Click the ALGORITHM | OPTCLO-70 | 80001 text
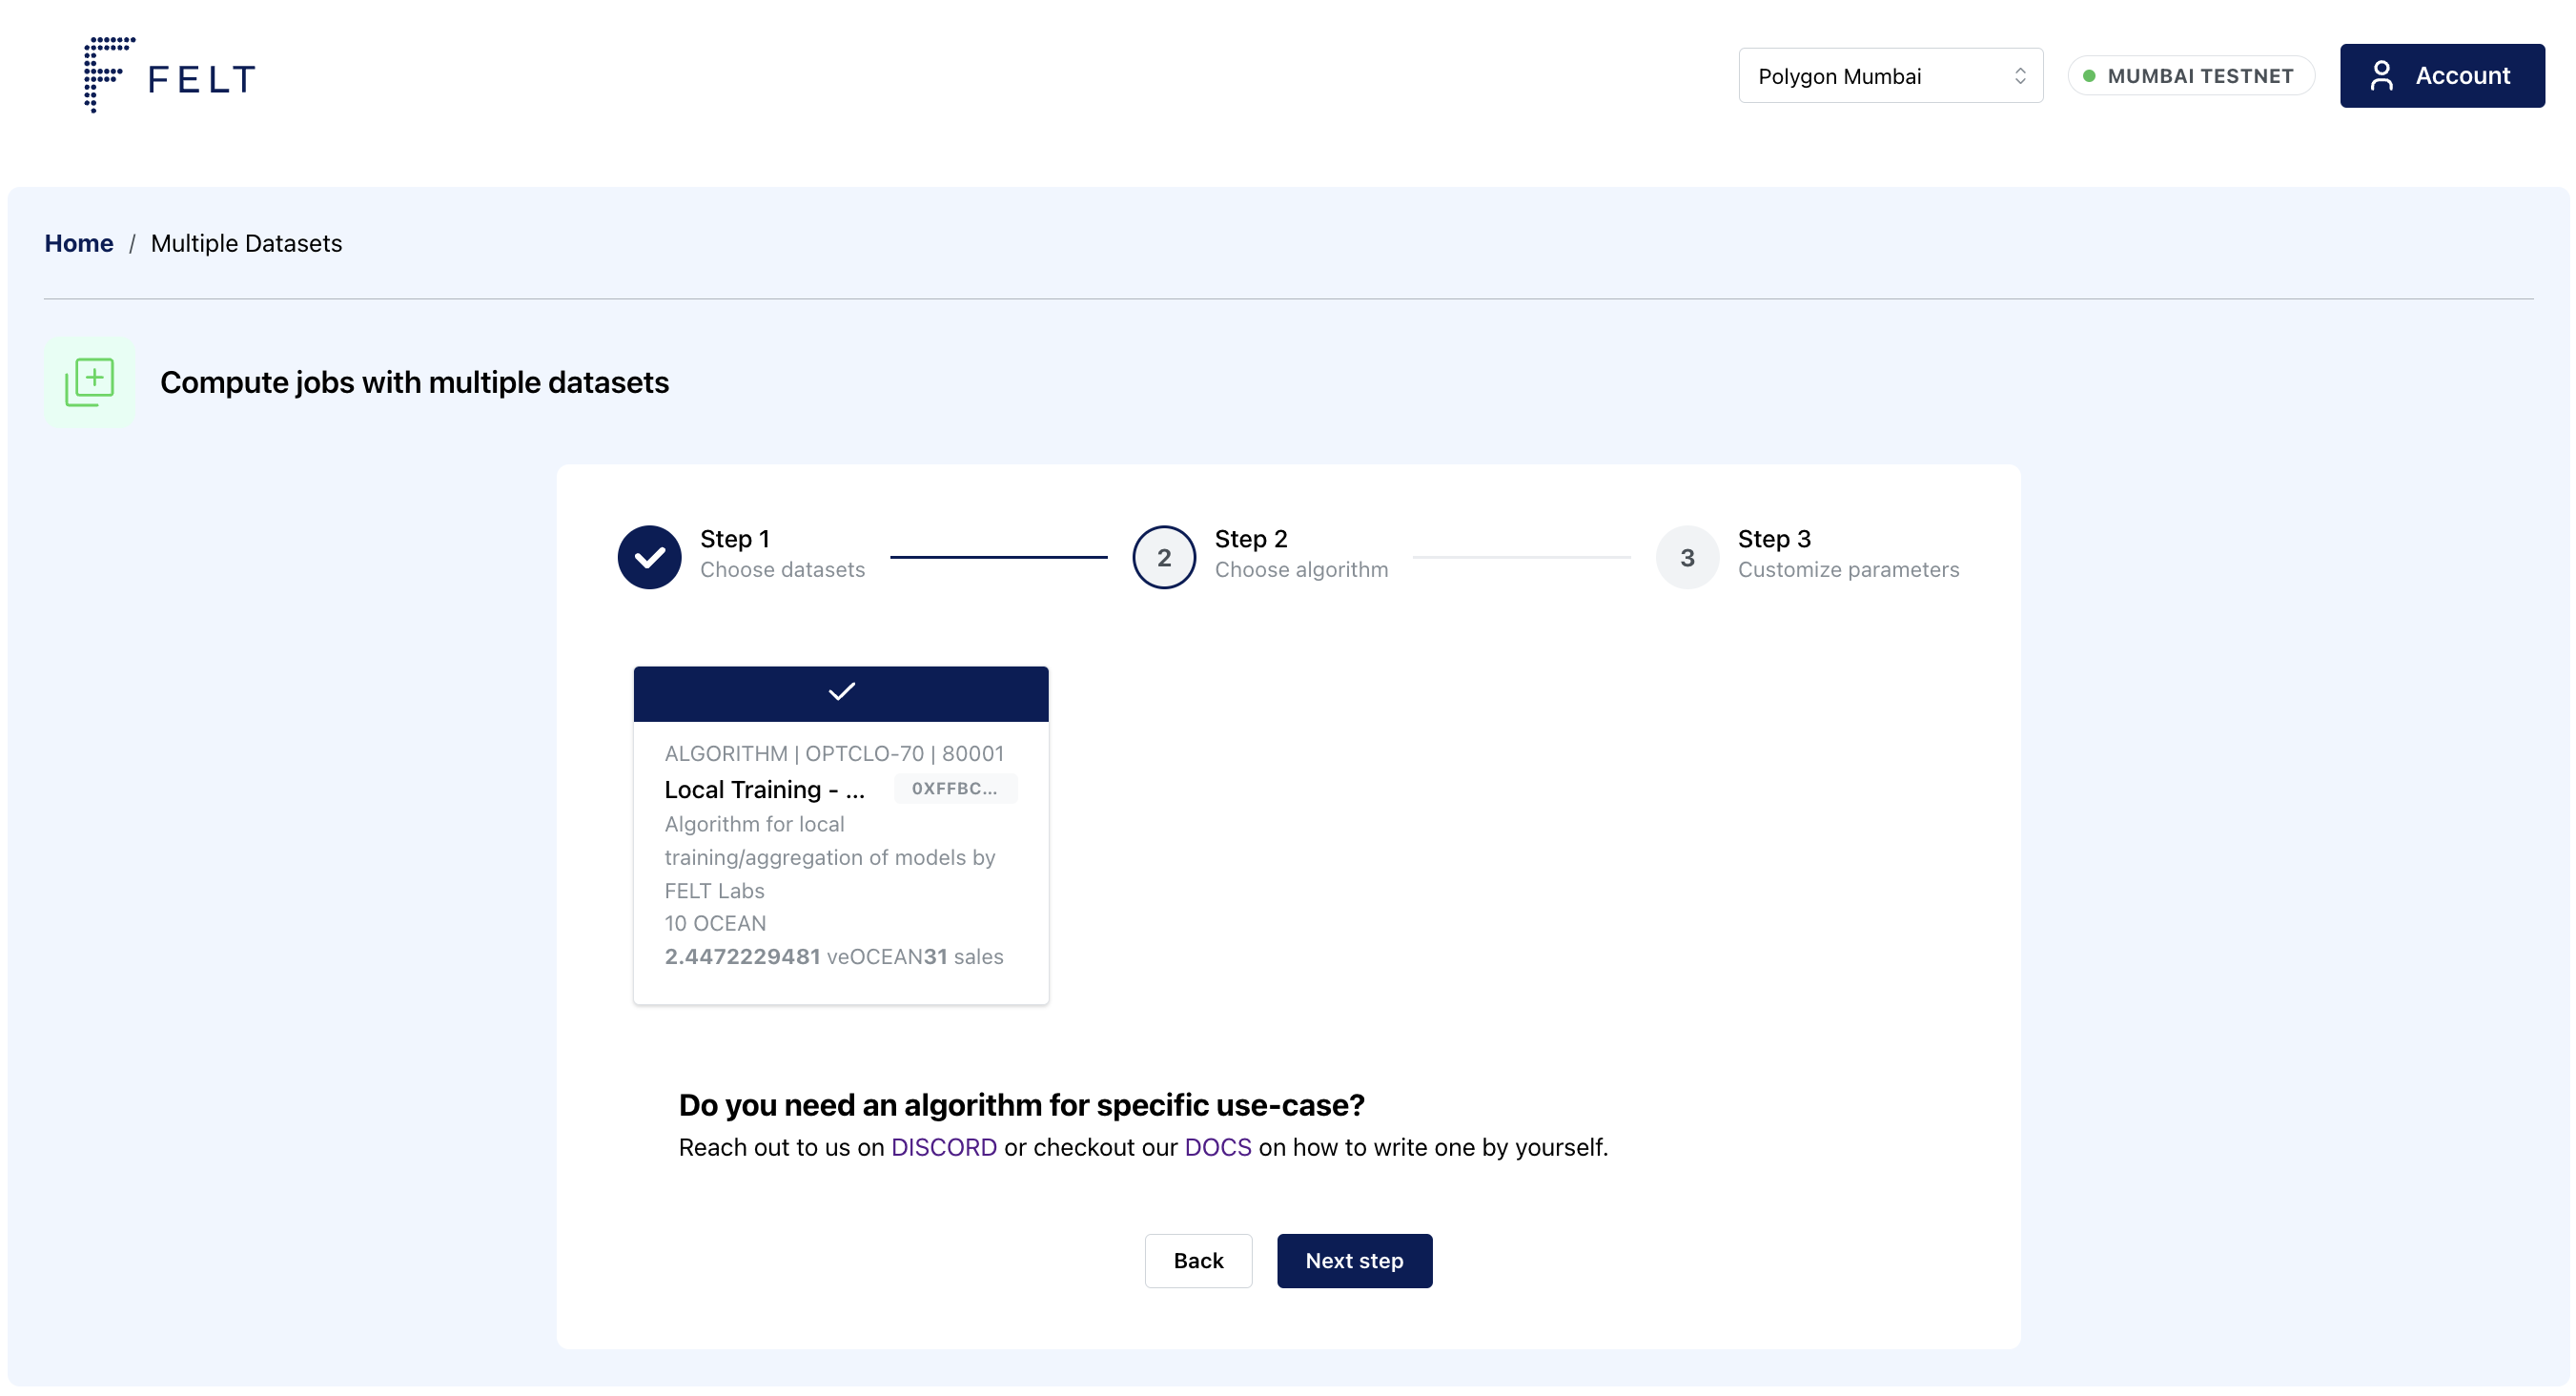 (834, 753)
